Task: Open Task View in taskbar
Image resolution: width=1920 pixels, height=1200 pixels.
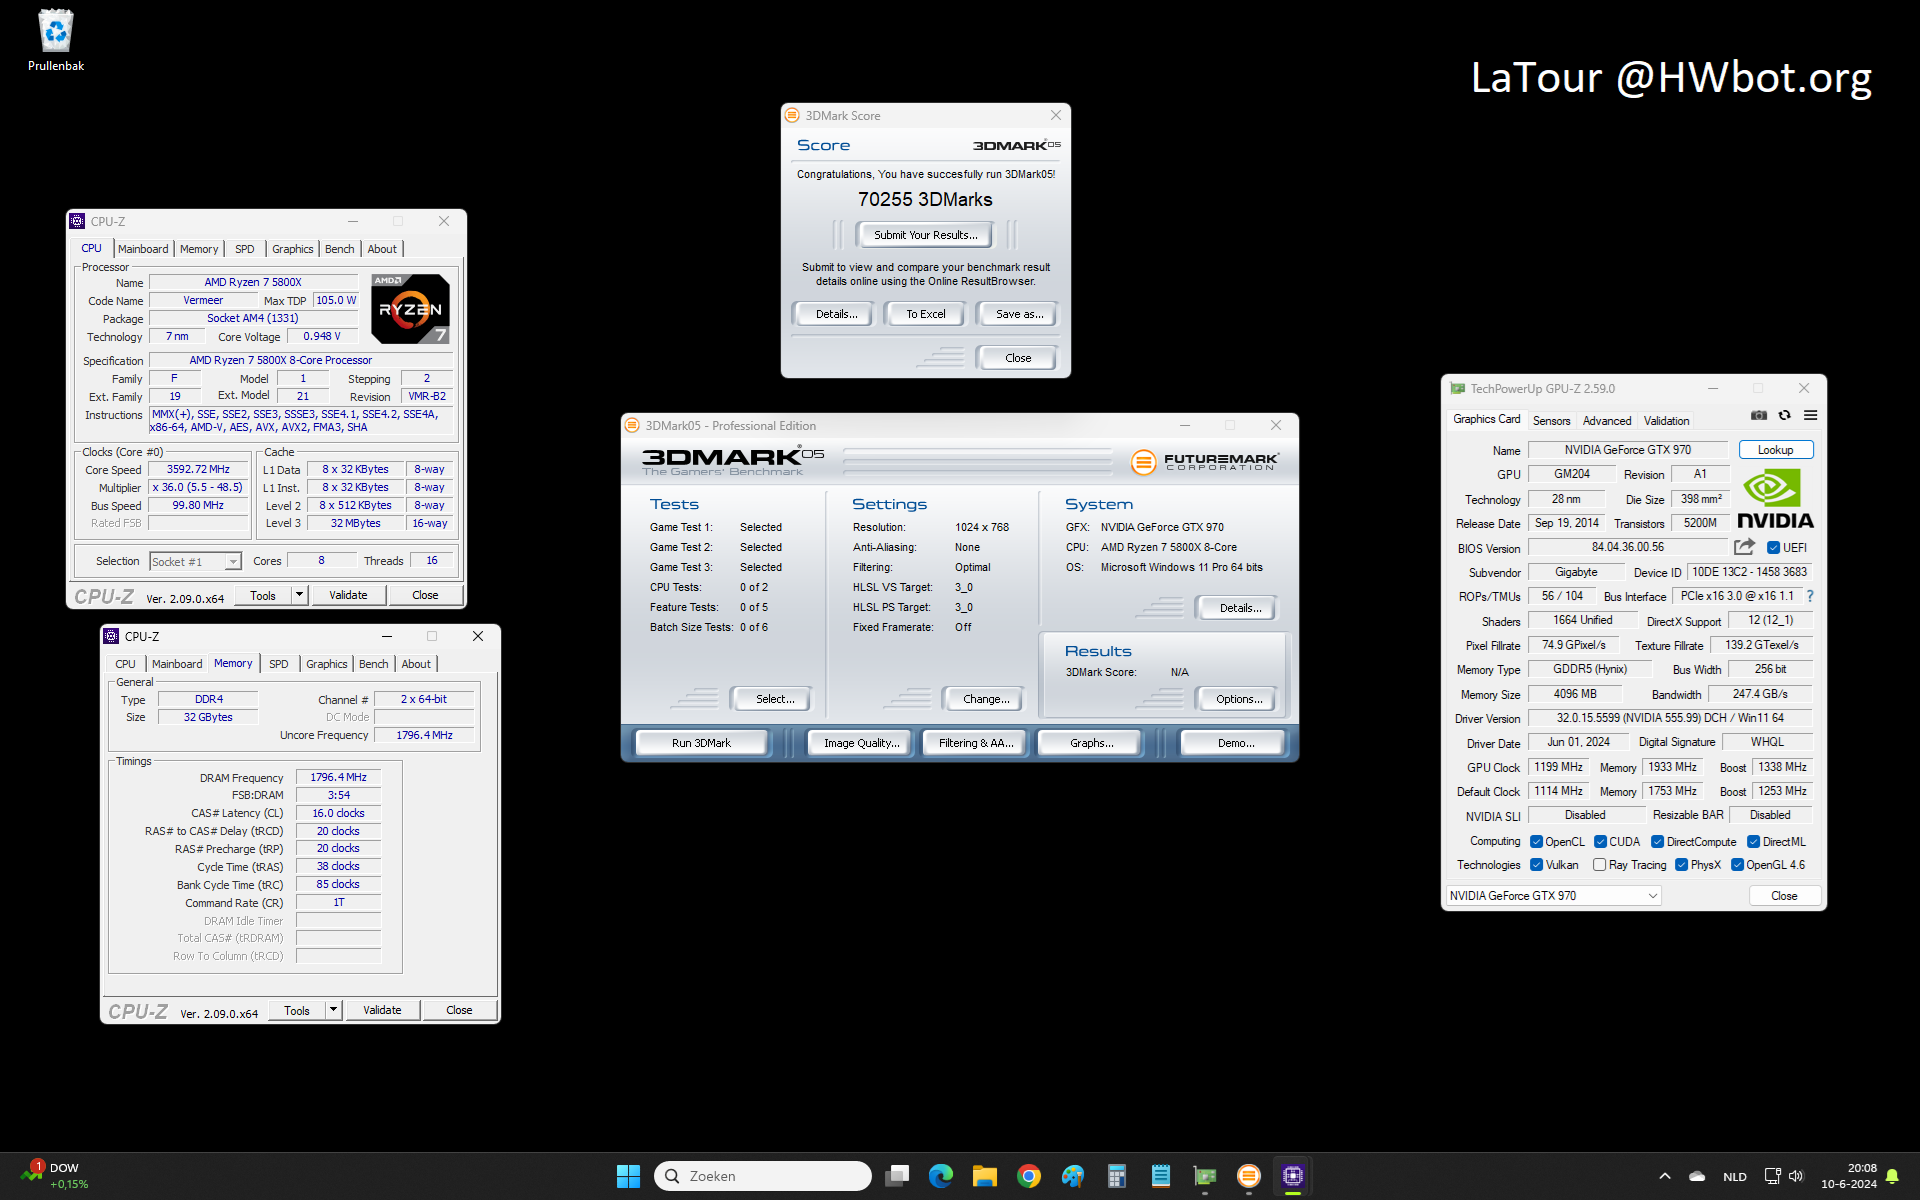Action: 897,1176
